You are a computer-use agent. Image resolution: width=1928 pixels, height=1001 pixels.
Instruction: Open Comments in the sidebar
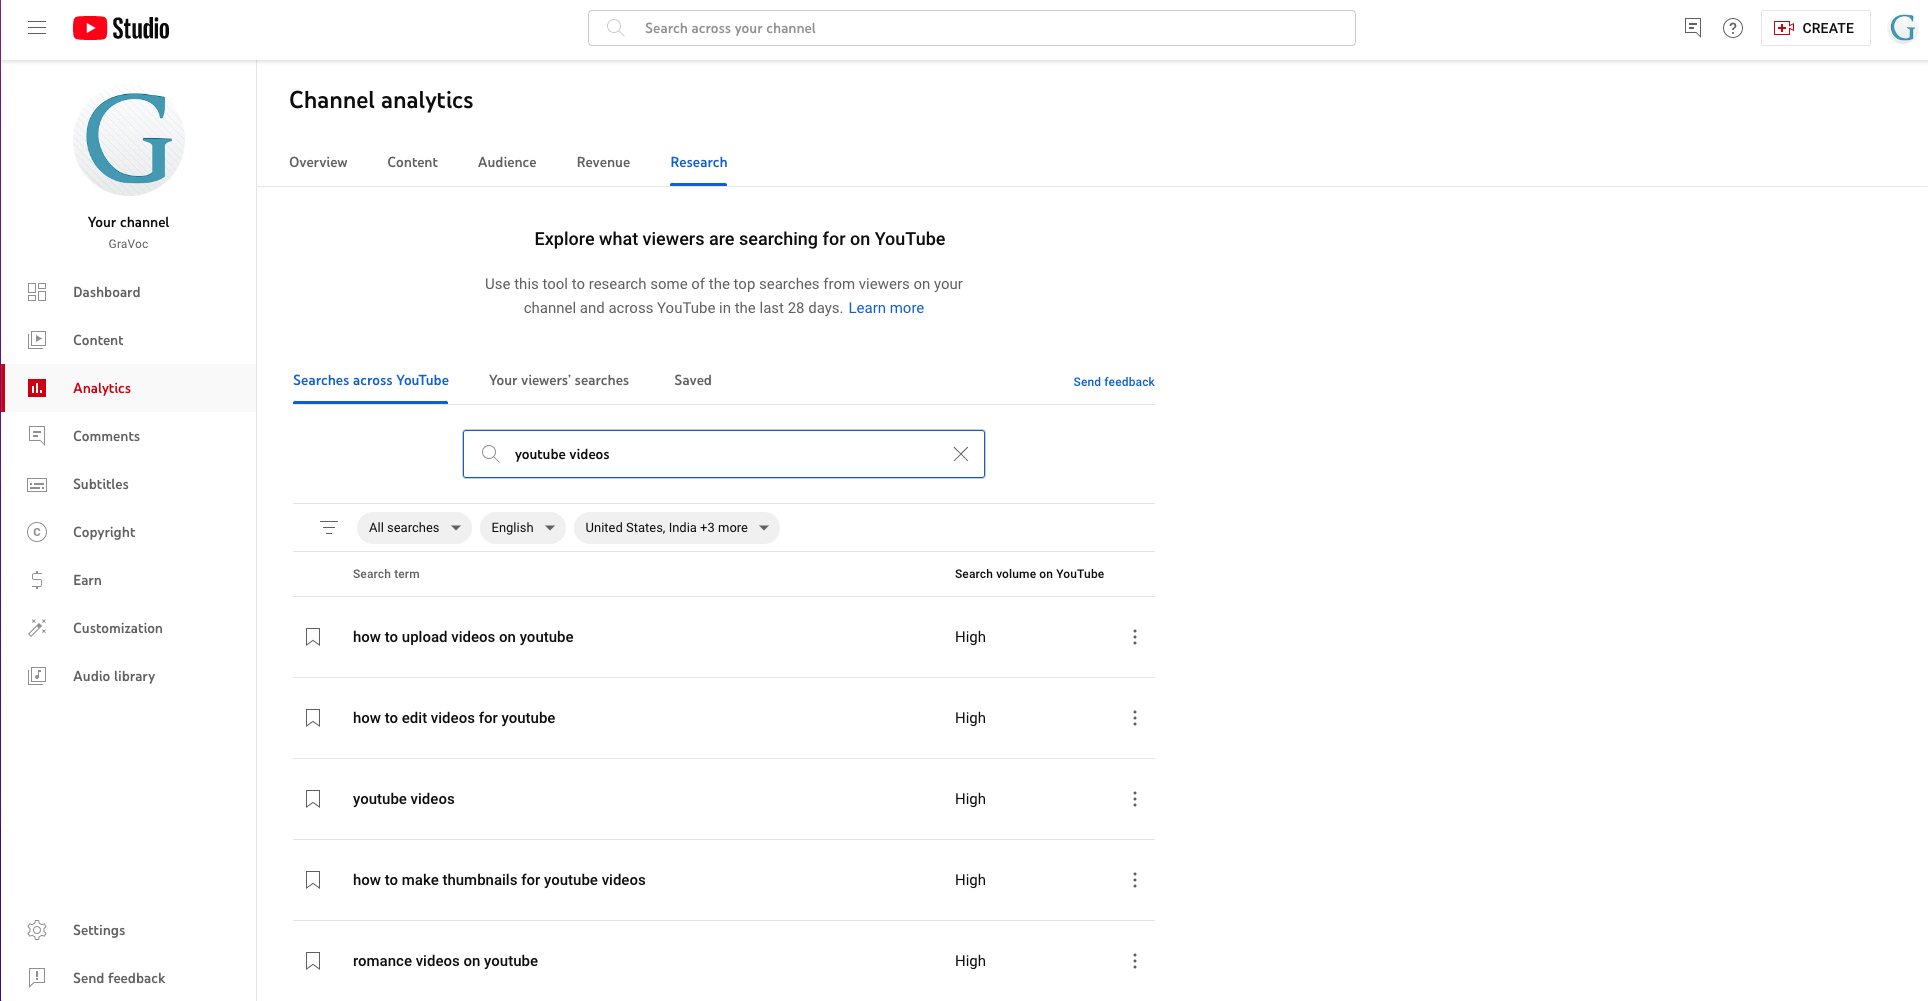coord(128,436)
